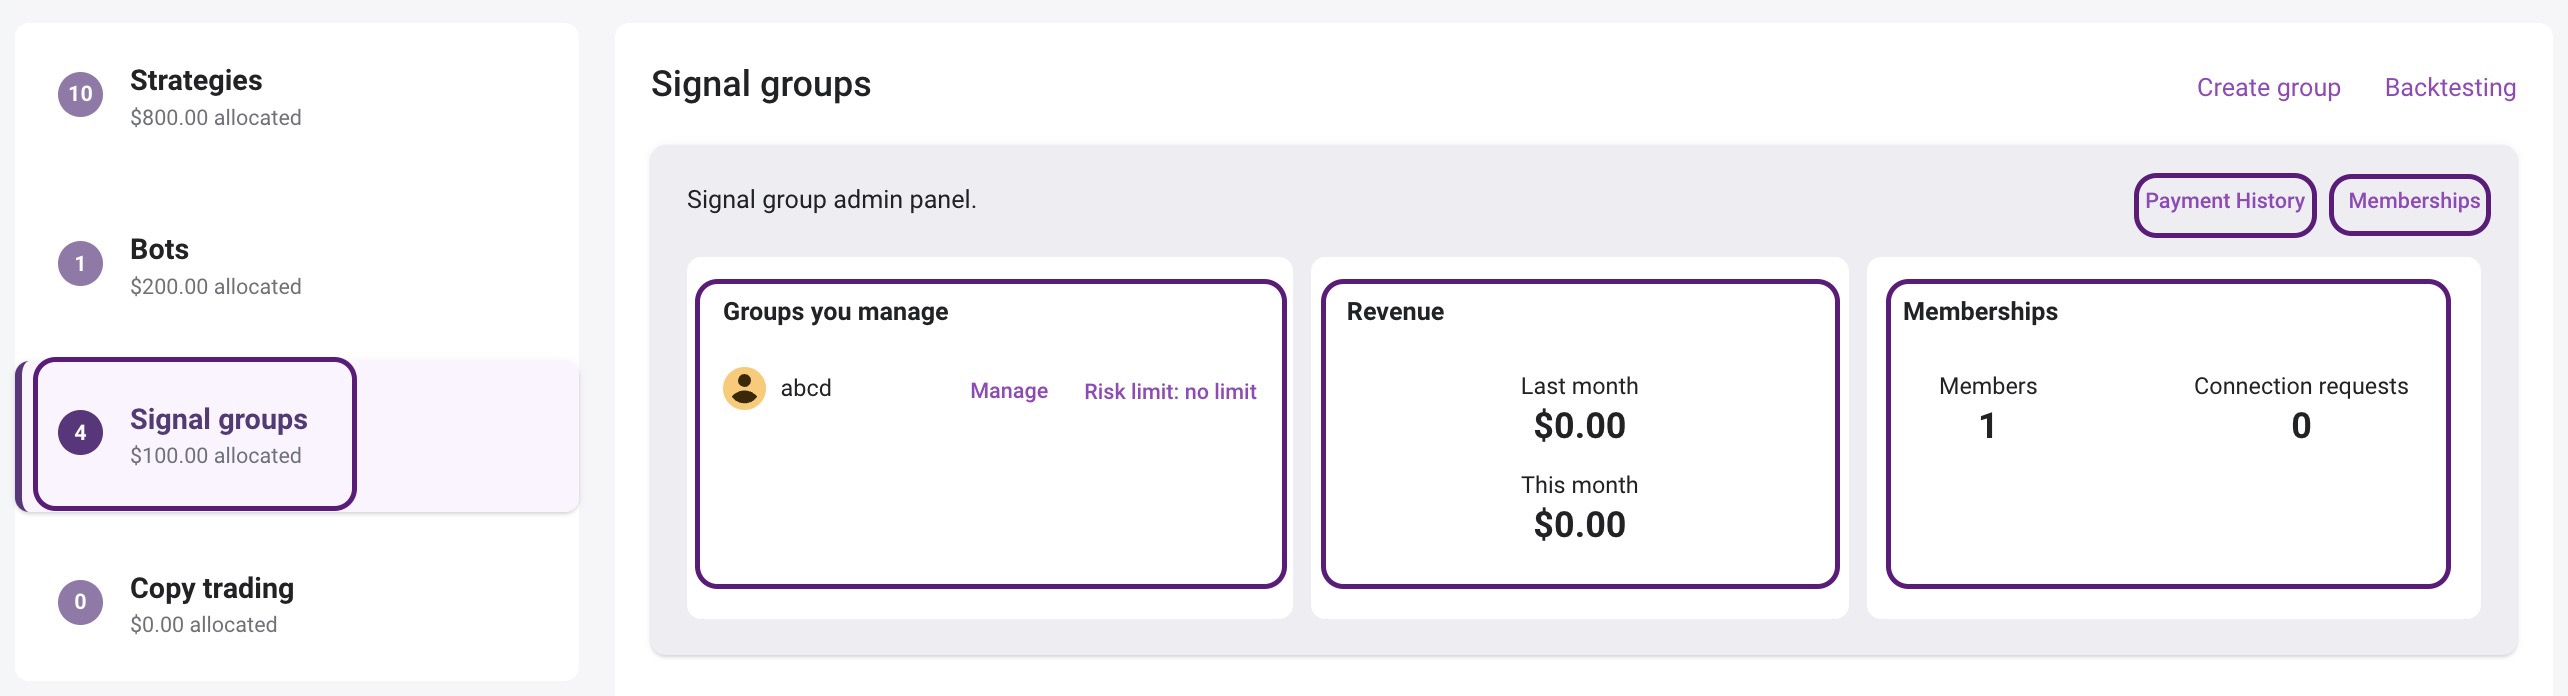Click the Connection requests count value
The height and width of the screenshot is (696, 2568).
click(x=2300, y=426)
